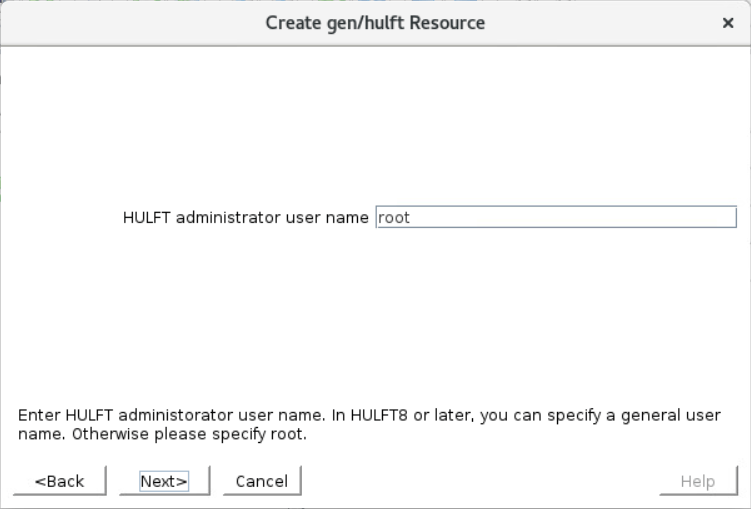Advance the wizard with Next>
Screen dimensions: 751x509
point(164,481)
